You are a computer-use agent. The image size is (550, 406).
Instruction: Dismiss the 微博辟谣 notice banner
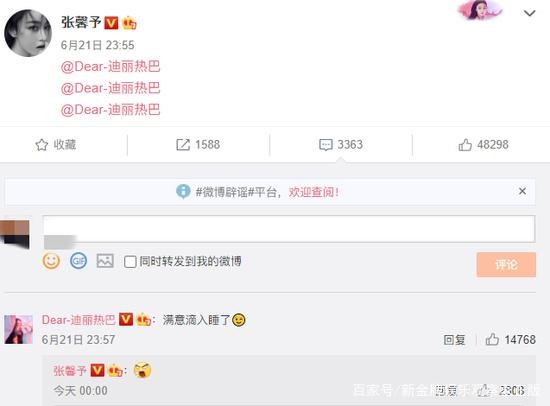point(522,191)
